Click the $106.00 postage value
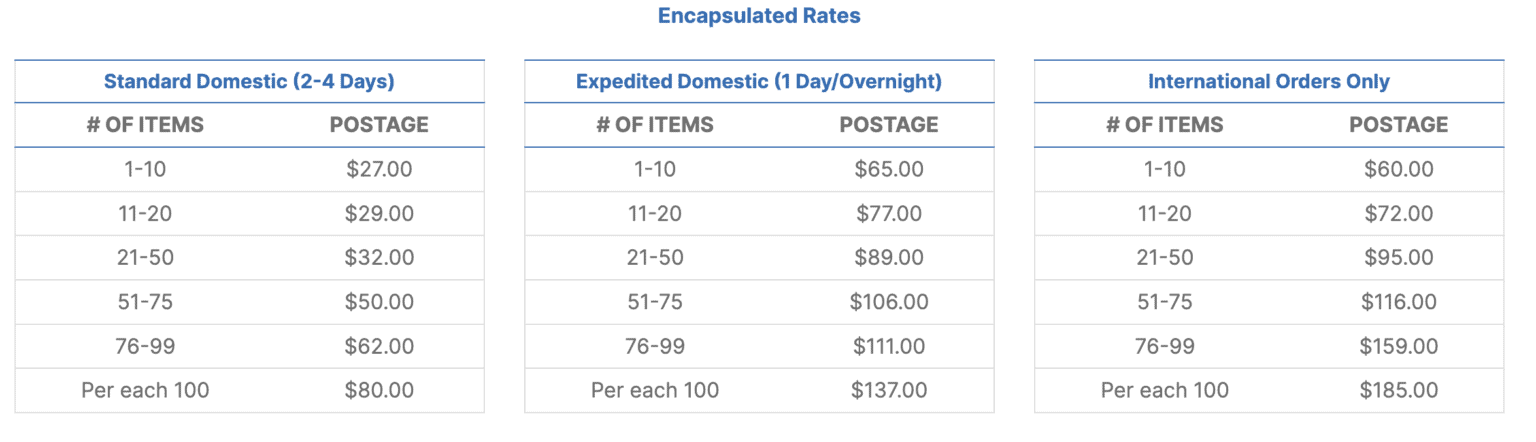Image resolution: width=1536 pixels, height=442 pixels. pyautogui.click(x=889, y=302)
